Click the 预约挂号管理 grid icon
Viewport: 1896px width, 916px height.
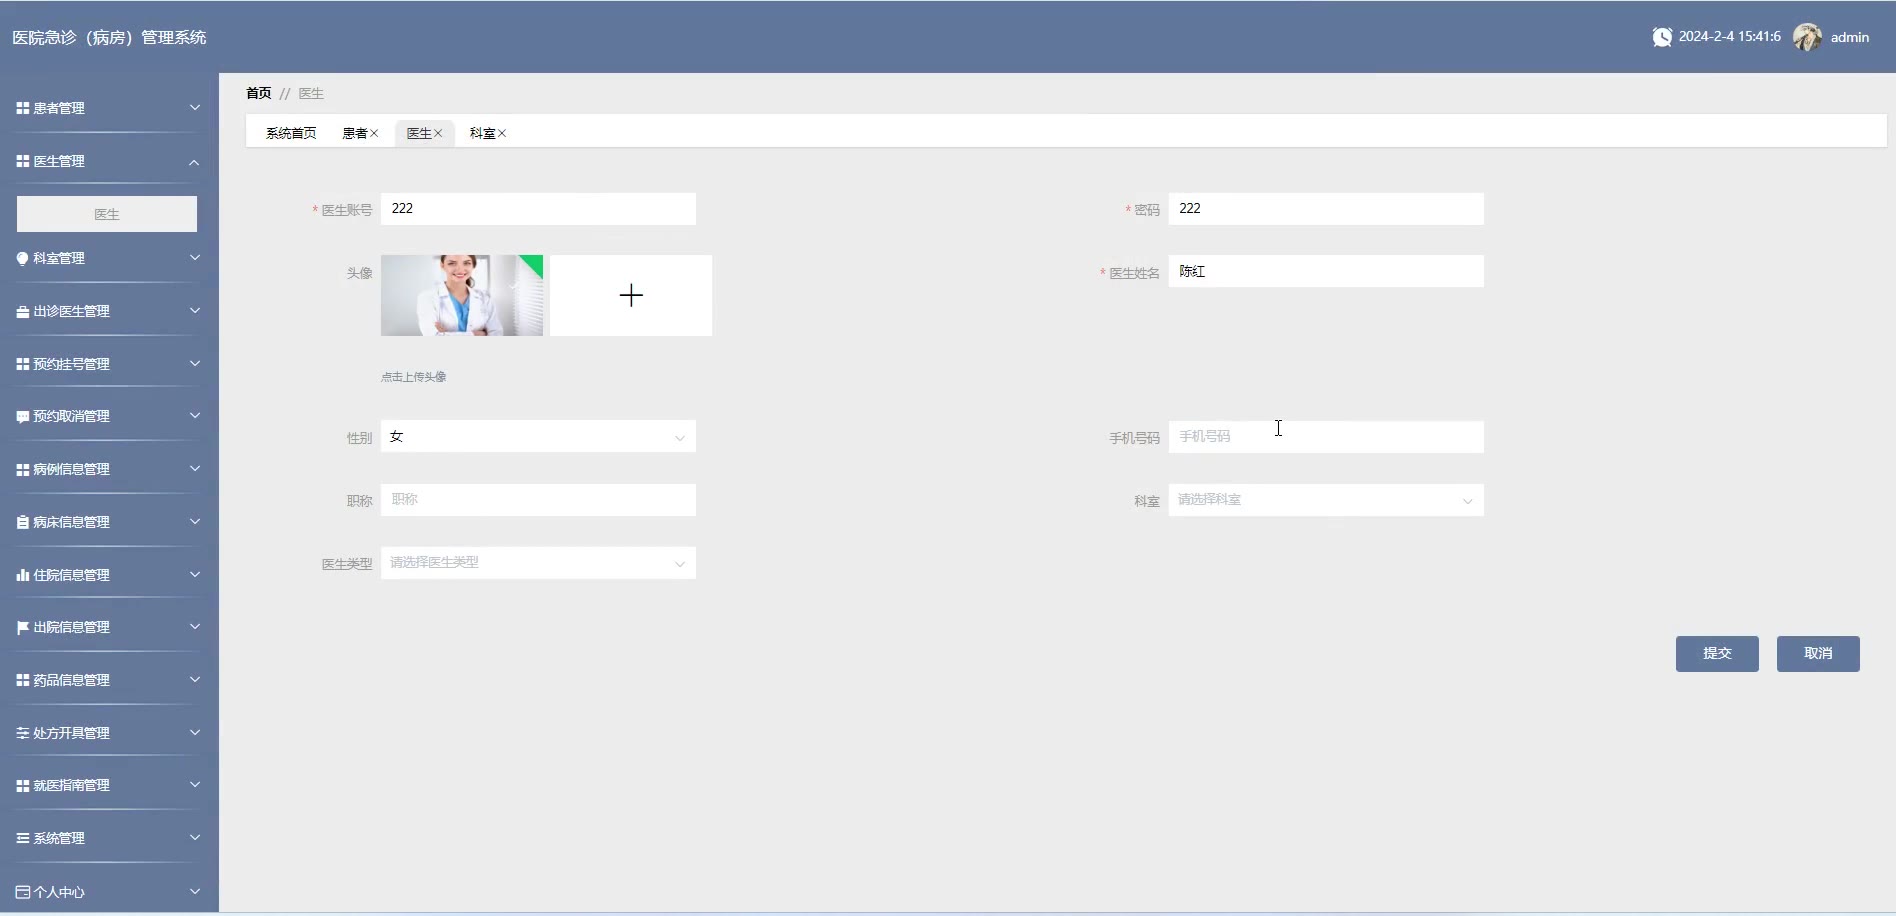pos(22,364)
